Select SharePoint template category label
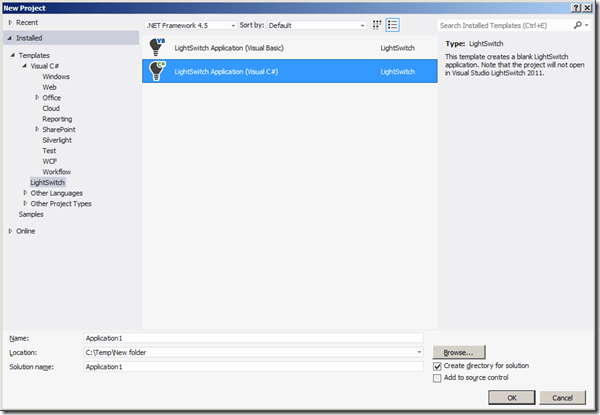 [59, 129]
